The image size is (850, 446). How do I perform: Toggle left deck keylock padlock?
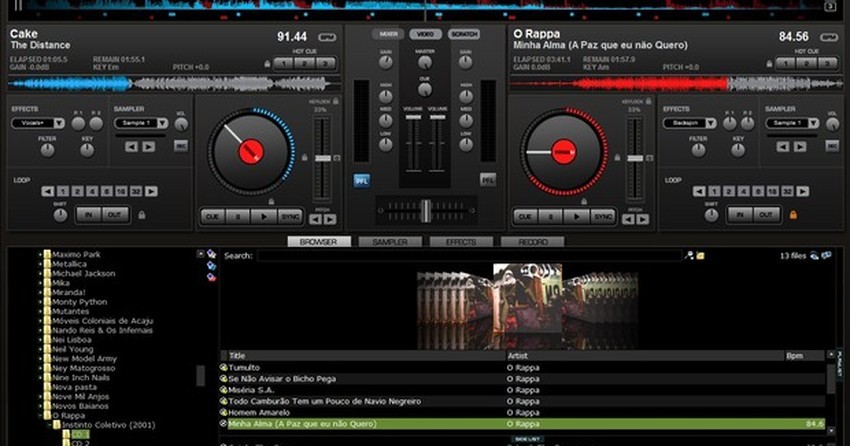pyautogui.click(x=336, y=101)
